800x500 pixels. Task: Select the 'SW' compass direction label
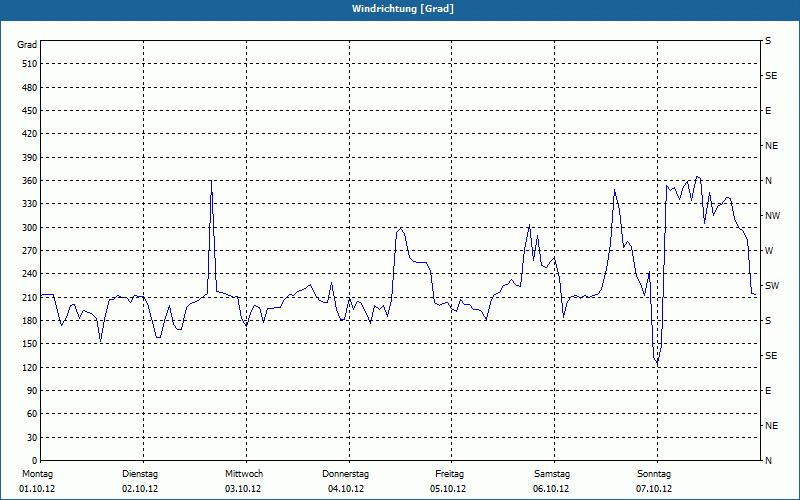click(x=772, y=286)
